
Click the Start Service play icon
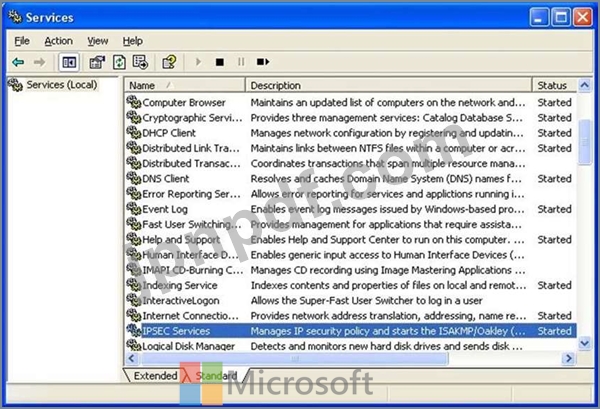[x=198, y=62]
